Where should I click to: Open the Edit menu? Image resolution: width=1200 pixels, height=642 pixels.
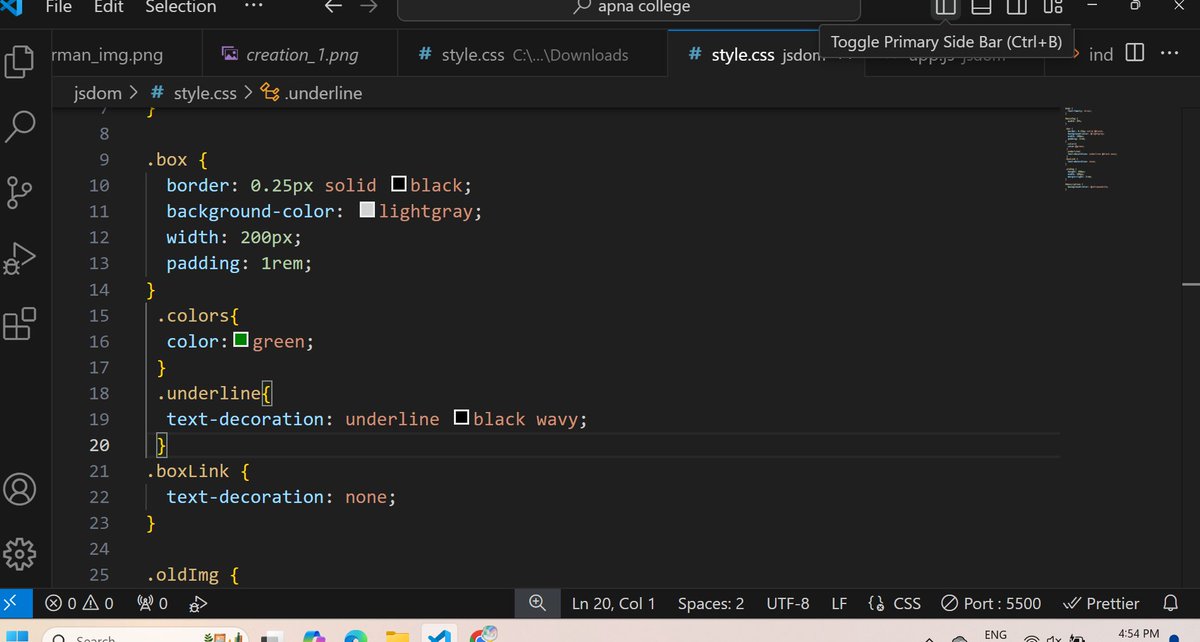pos(107,8)
